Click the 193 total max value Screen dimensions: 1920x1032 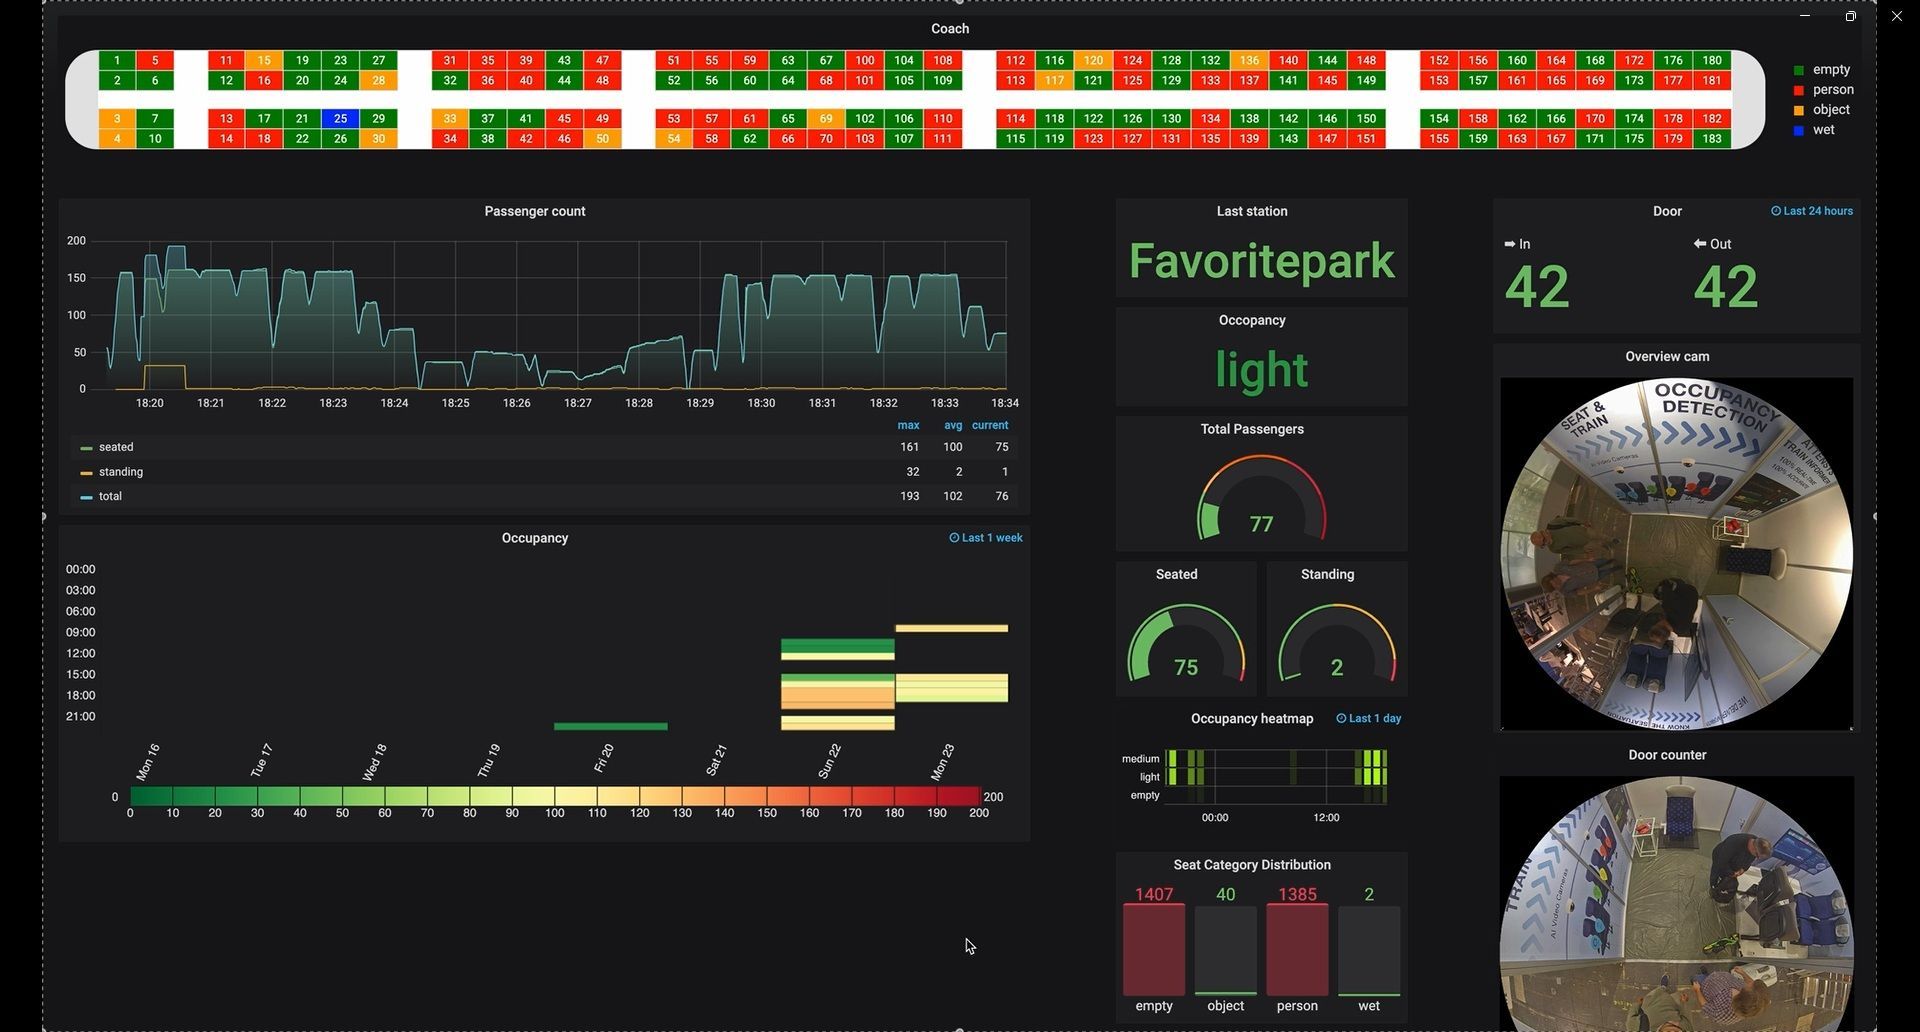(x=909, y=496)
